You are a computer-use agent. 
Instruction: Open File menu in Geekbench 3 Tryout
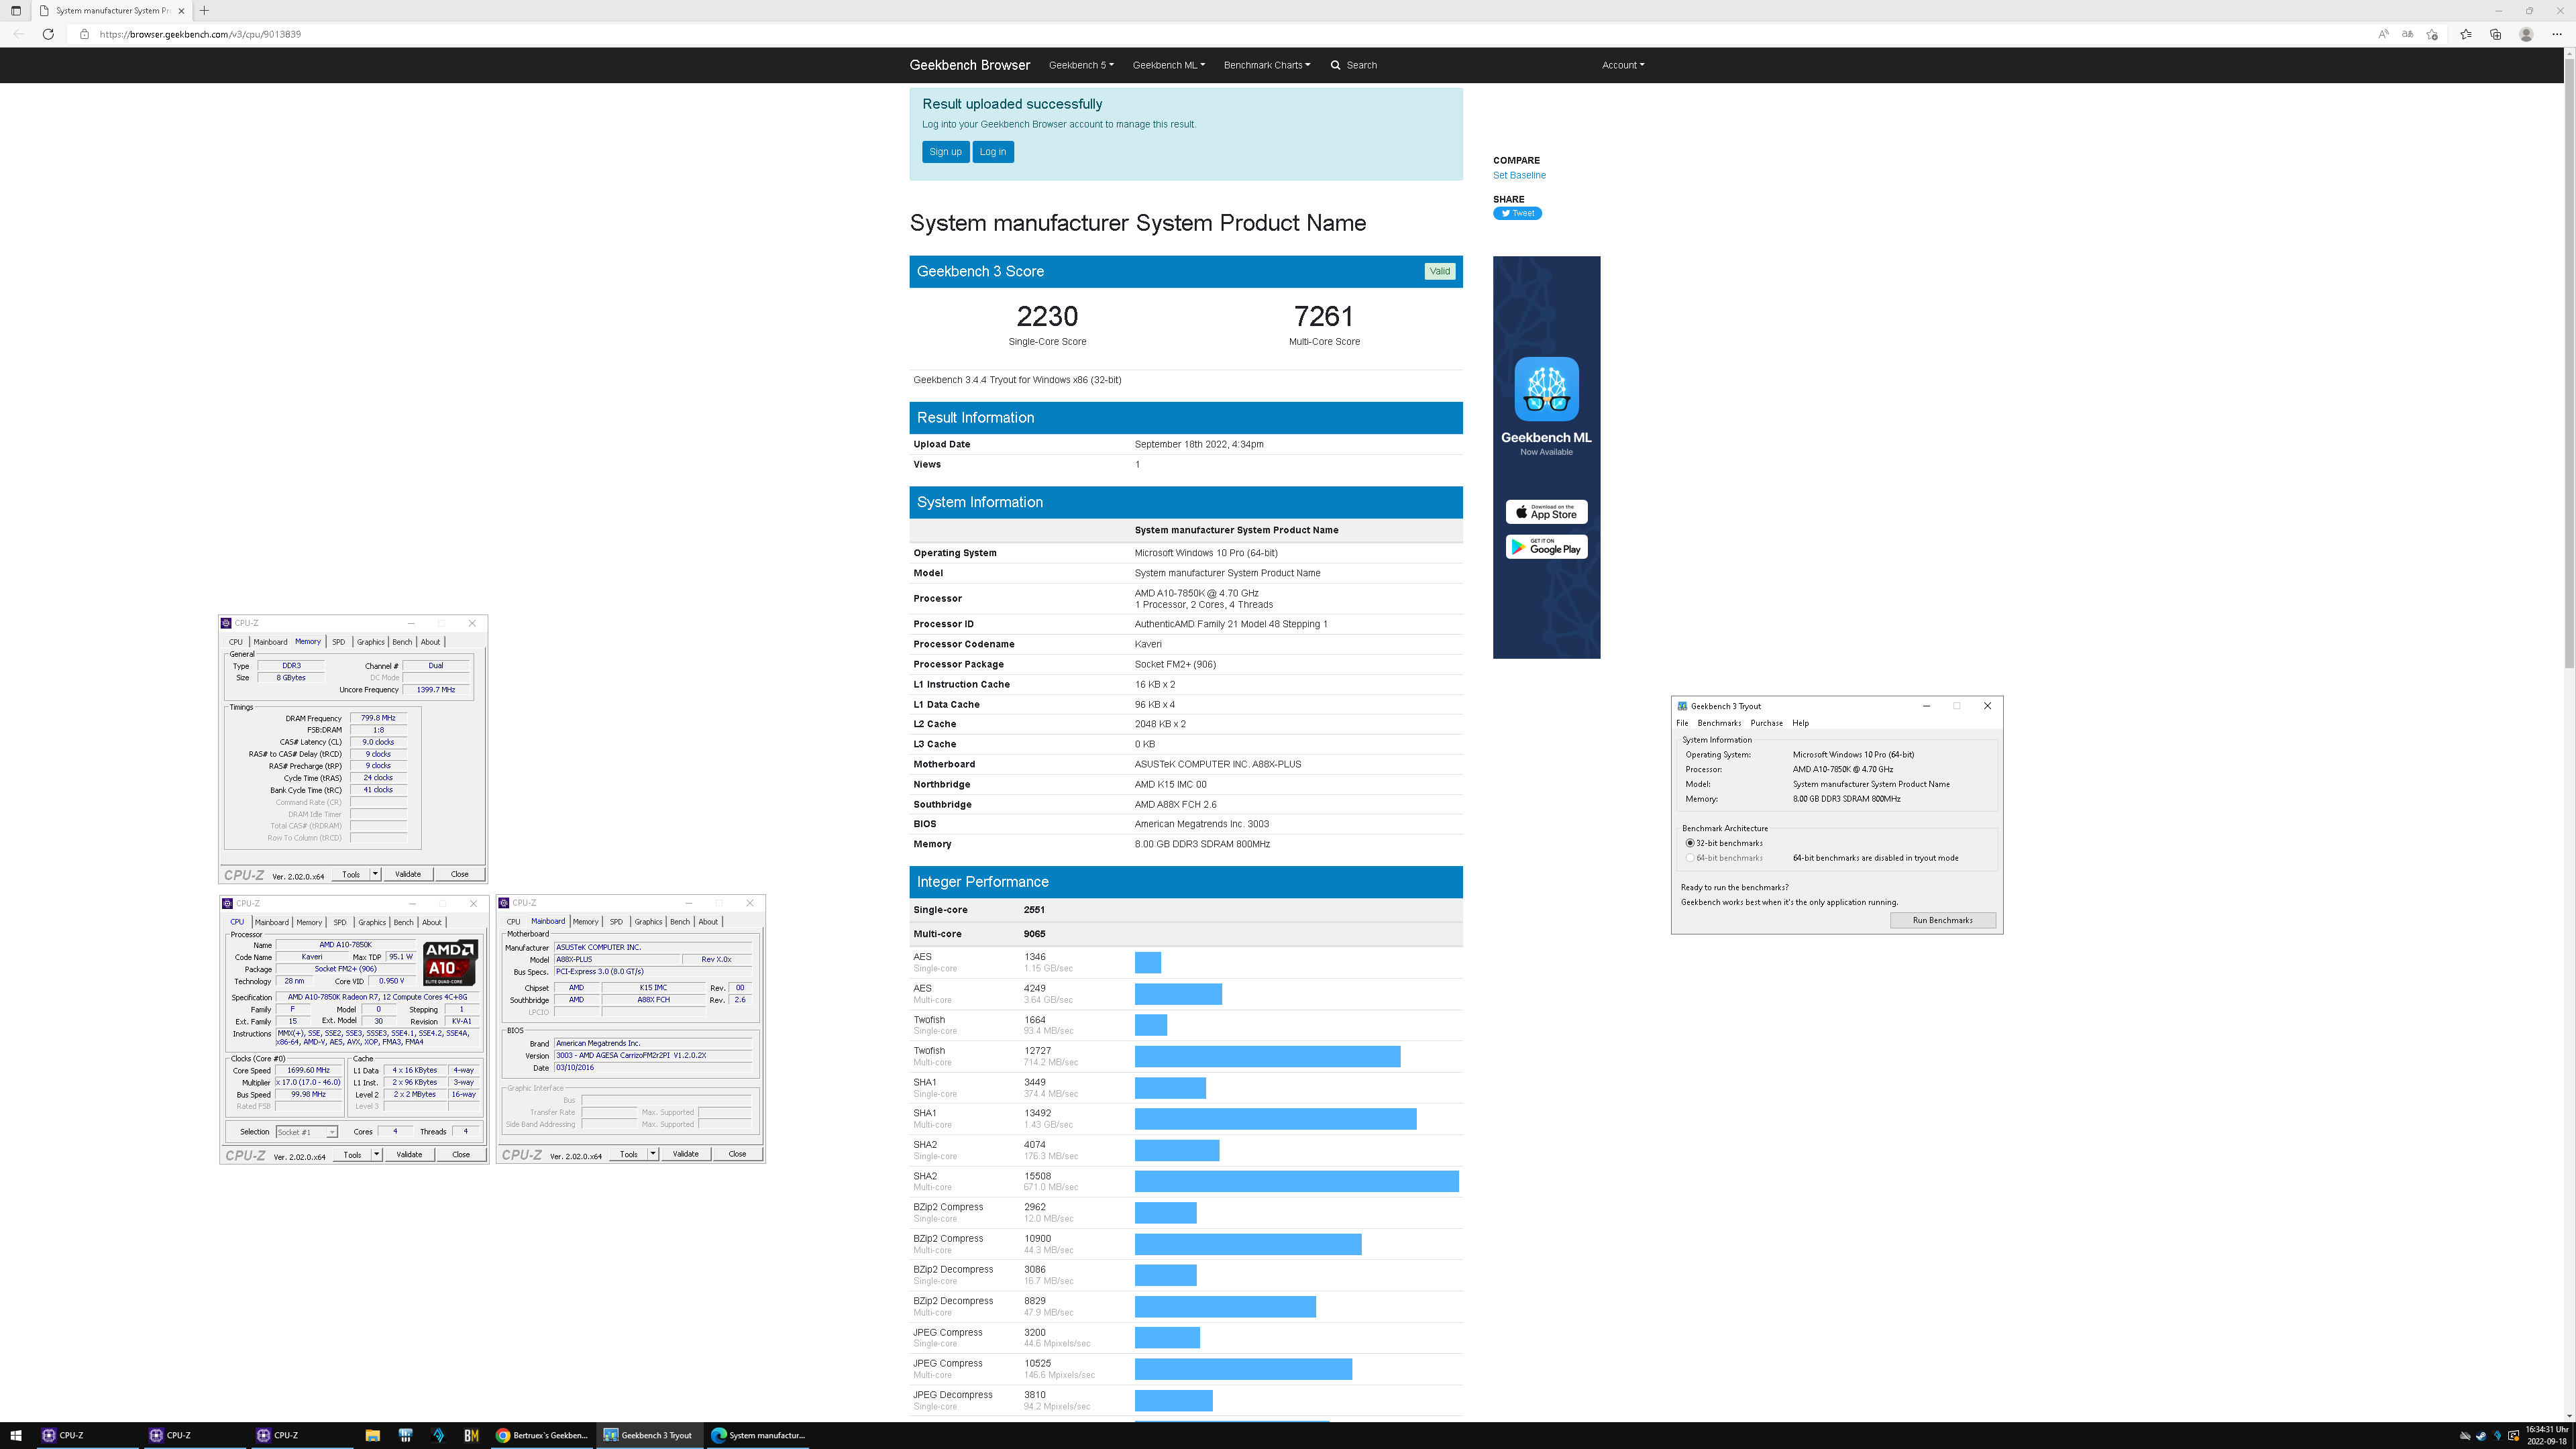(x=1682, y=723)
